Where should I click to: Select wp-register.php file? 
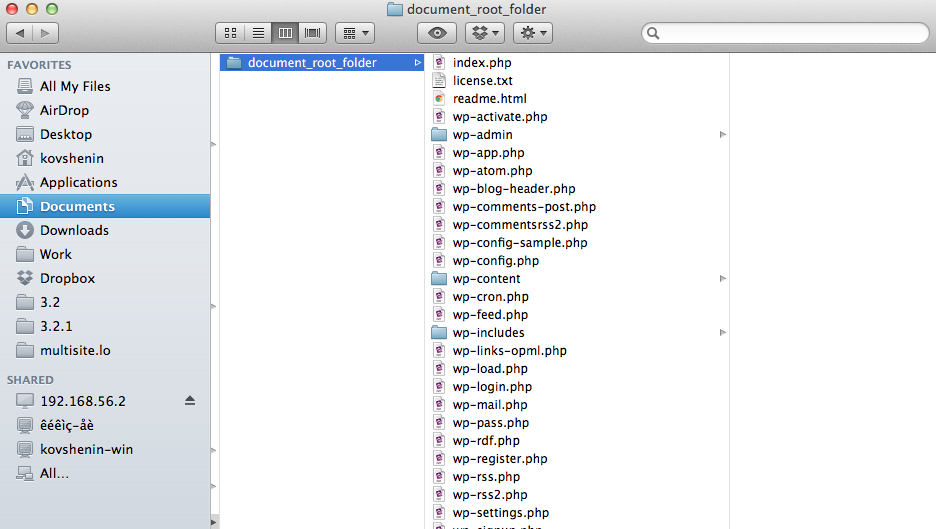point(577,459)
